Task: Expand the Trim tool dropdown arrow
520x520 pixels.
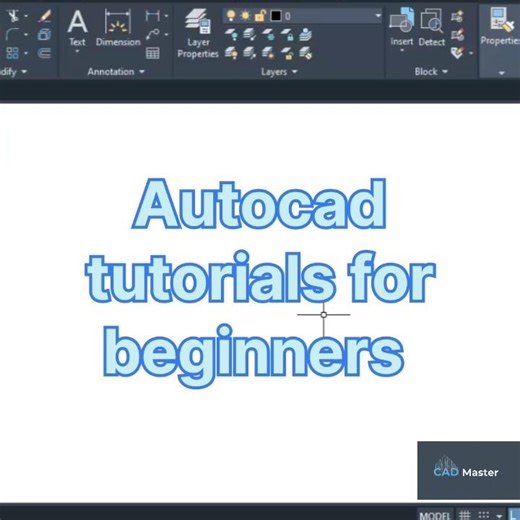Action: pos(26,16)
